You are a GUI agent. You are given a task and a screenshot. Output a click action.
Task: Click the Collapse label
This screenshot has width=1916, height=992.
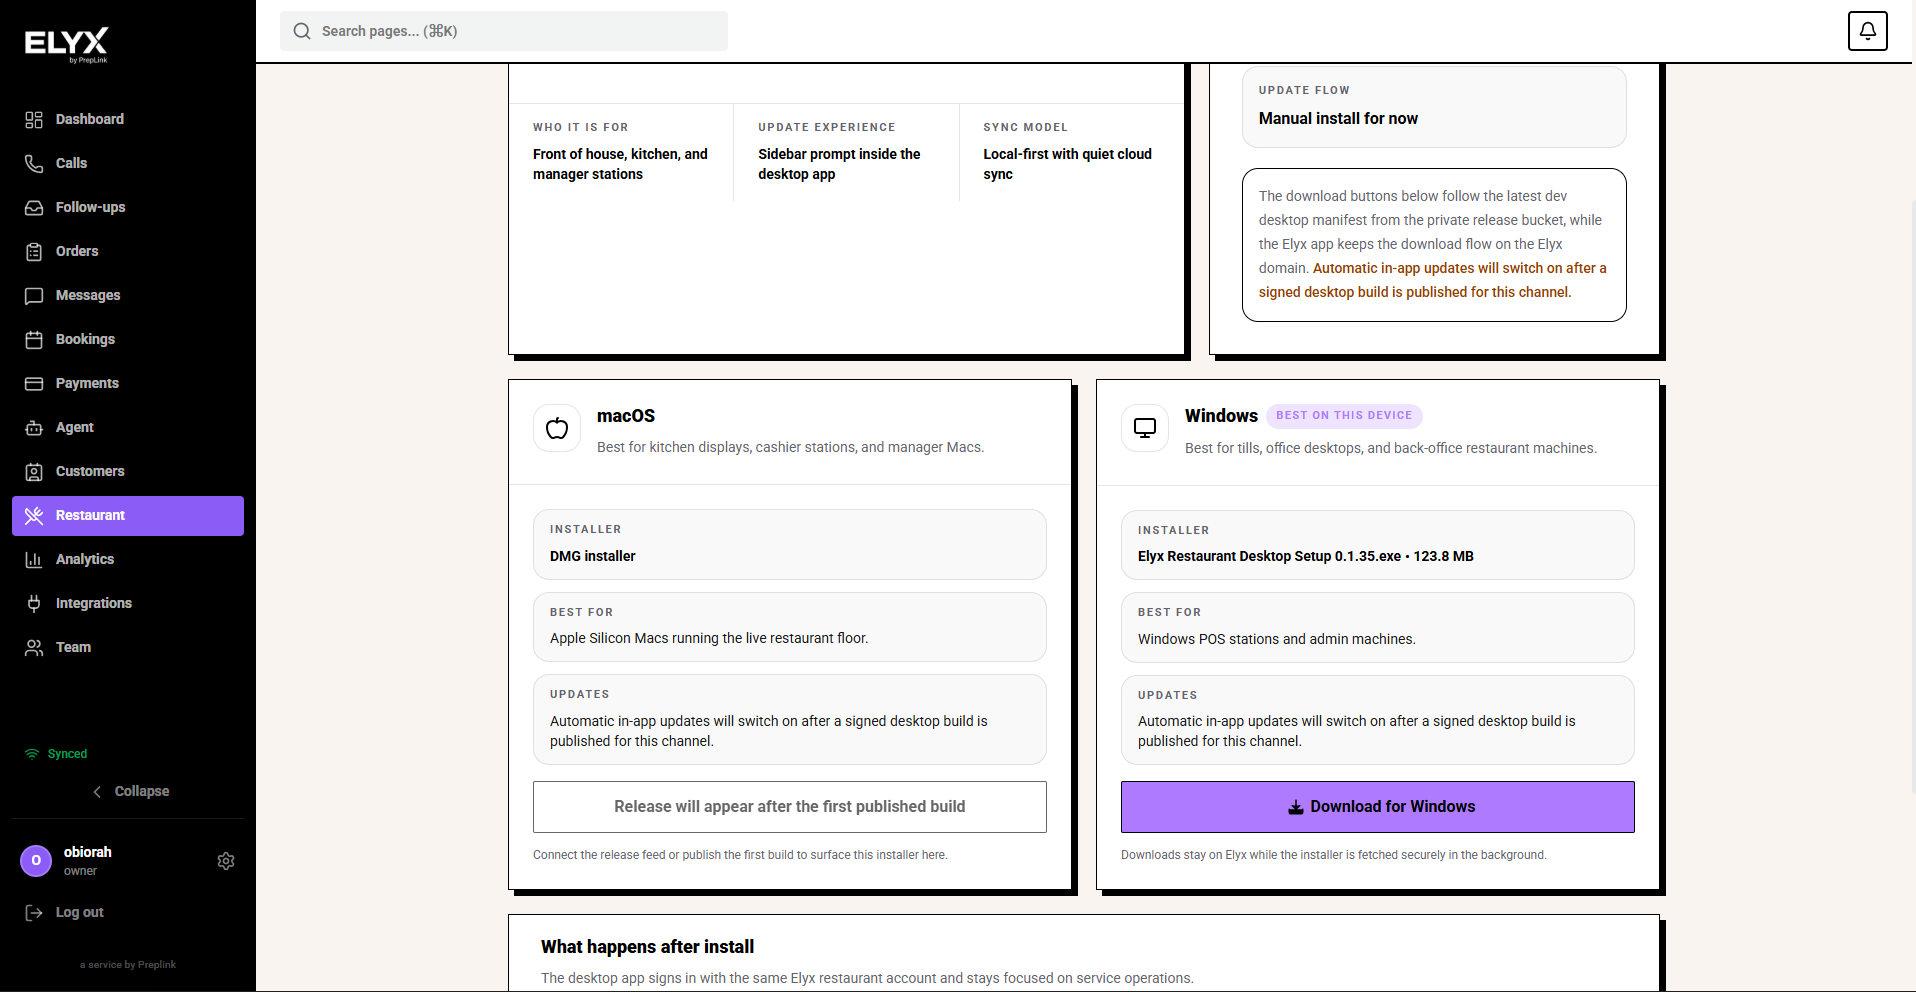point(142,792)
